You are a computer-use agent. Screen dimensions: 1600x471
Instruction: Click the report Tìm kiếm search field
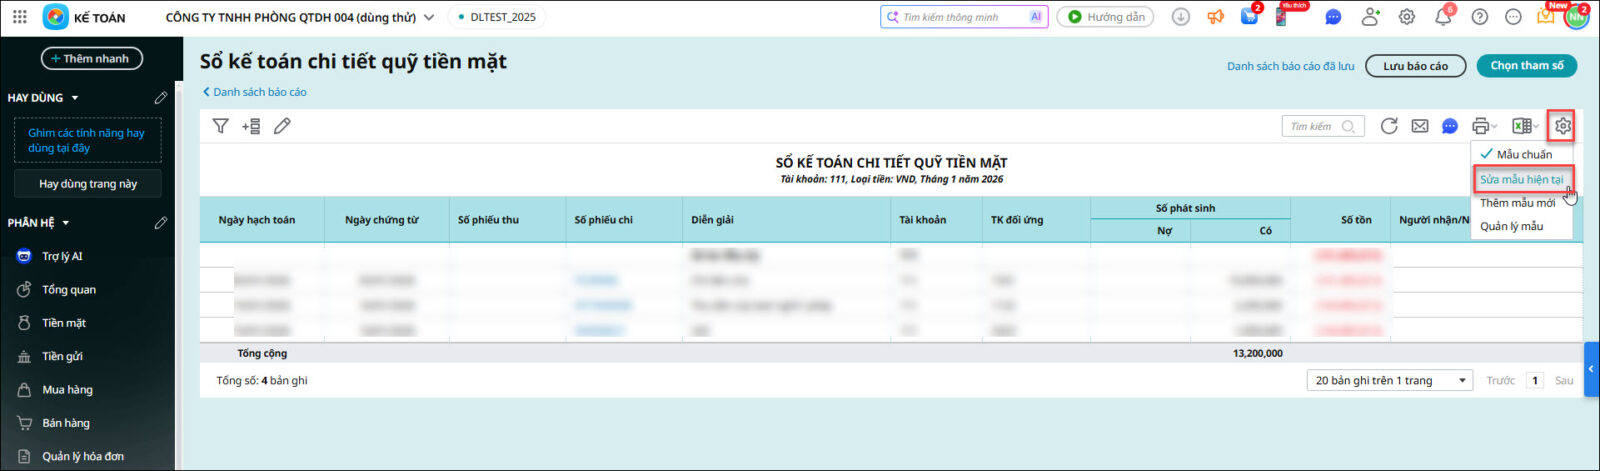[1314, 126]
